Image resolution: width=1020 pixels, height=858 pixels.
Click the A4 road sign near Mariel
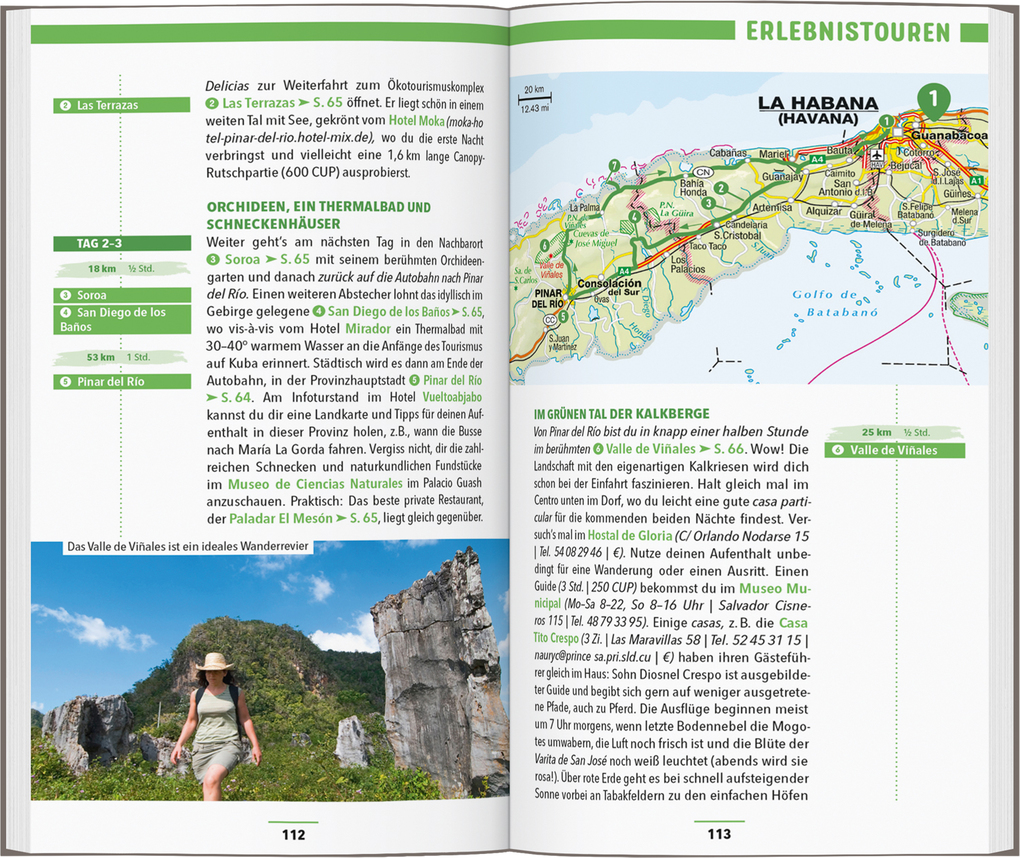pos(817,158)
